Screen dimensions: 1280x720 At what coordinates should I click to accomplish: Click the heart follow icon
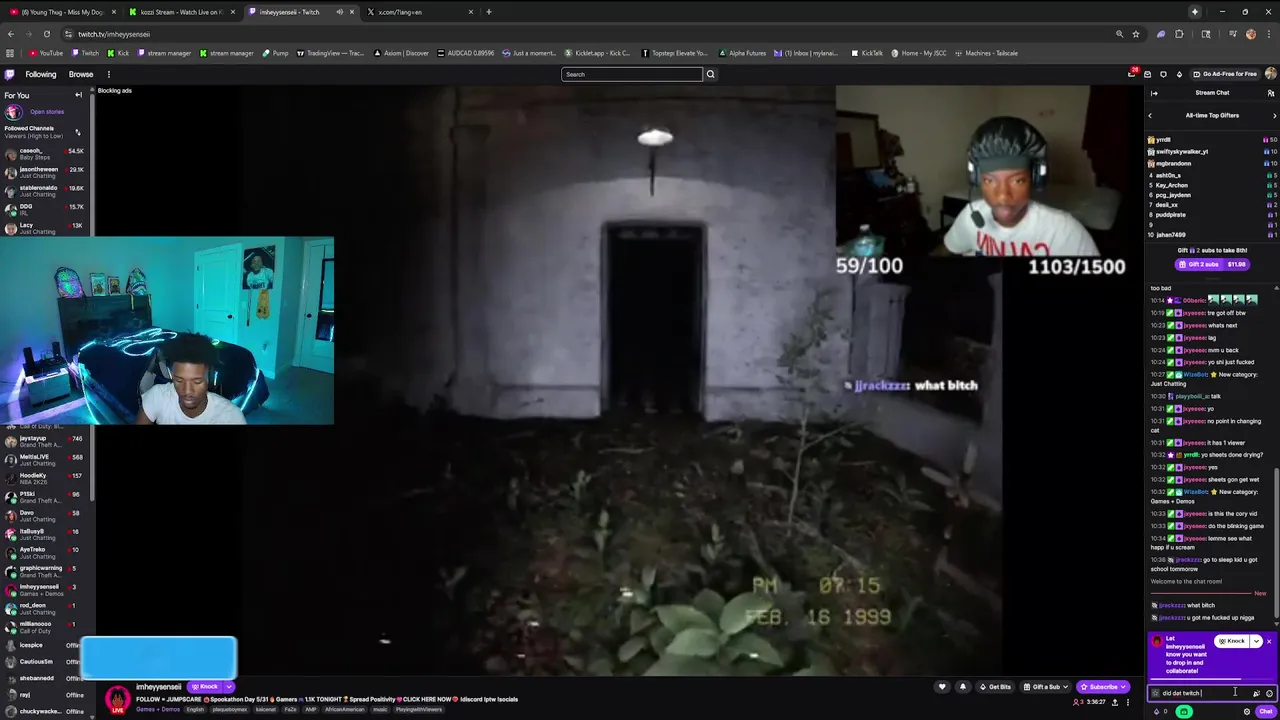click(x=942, y=687)
